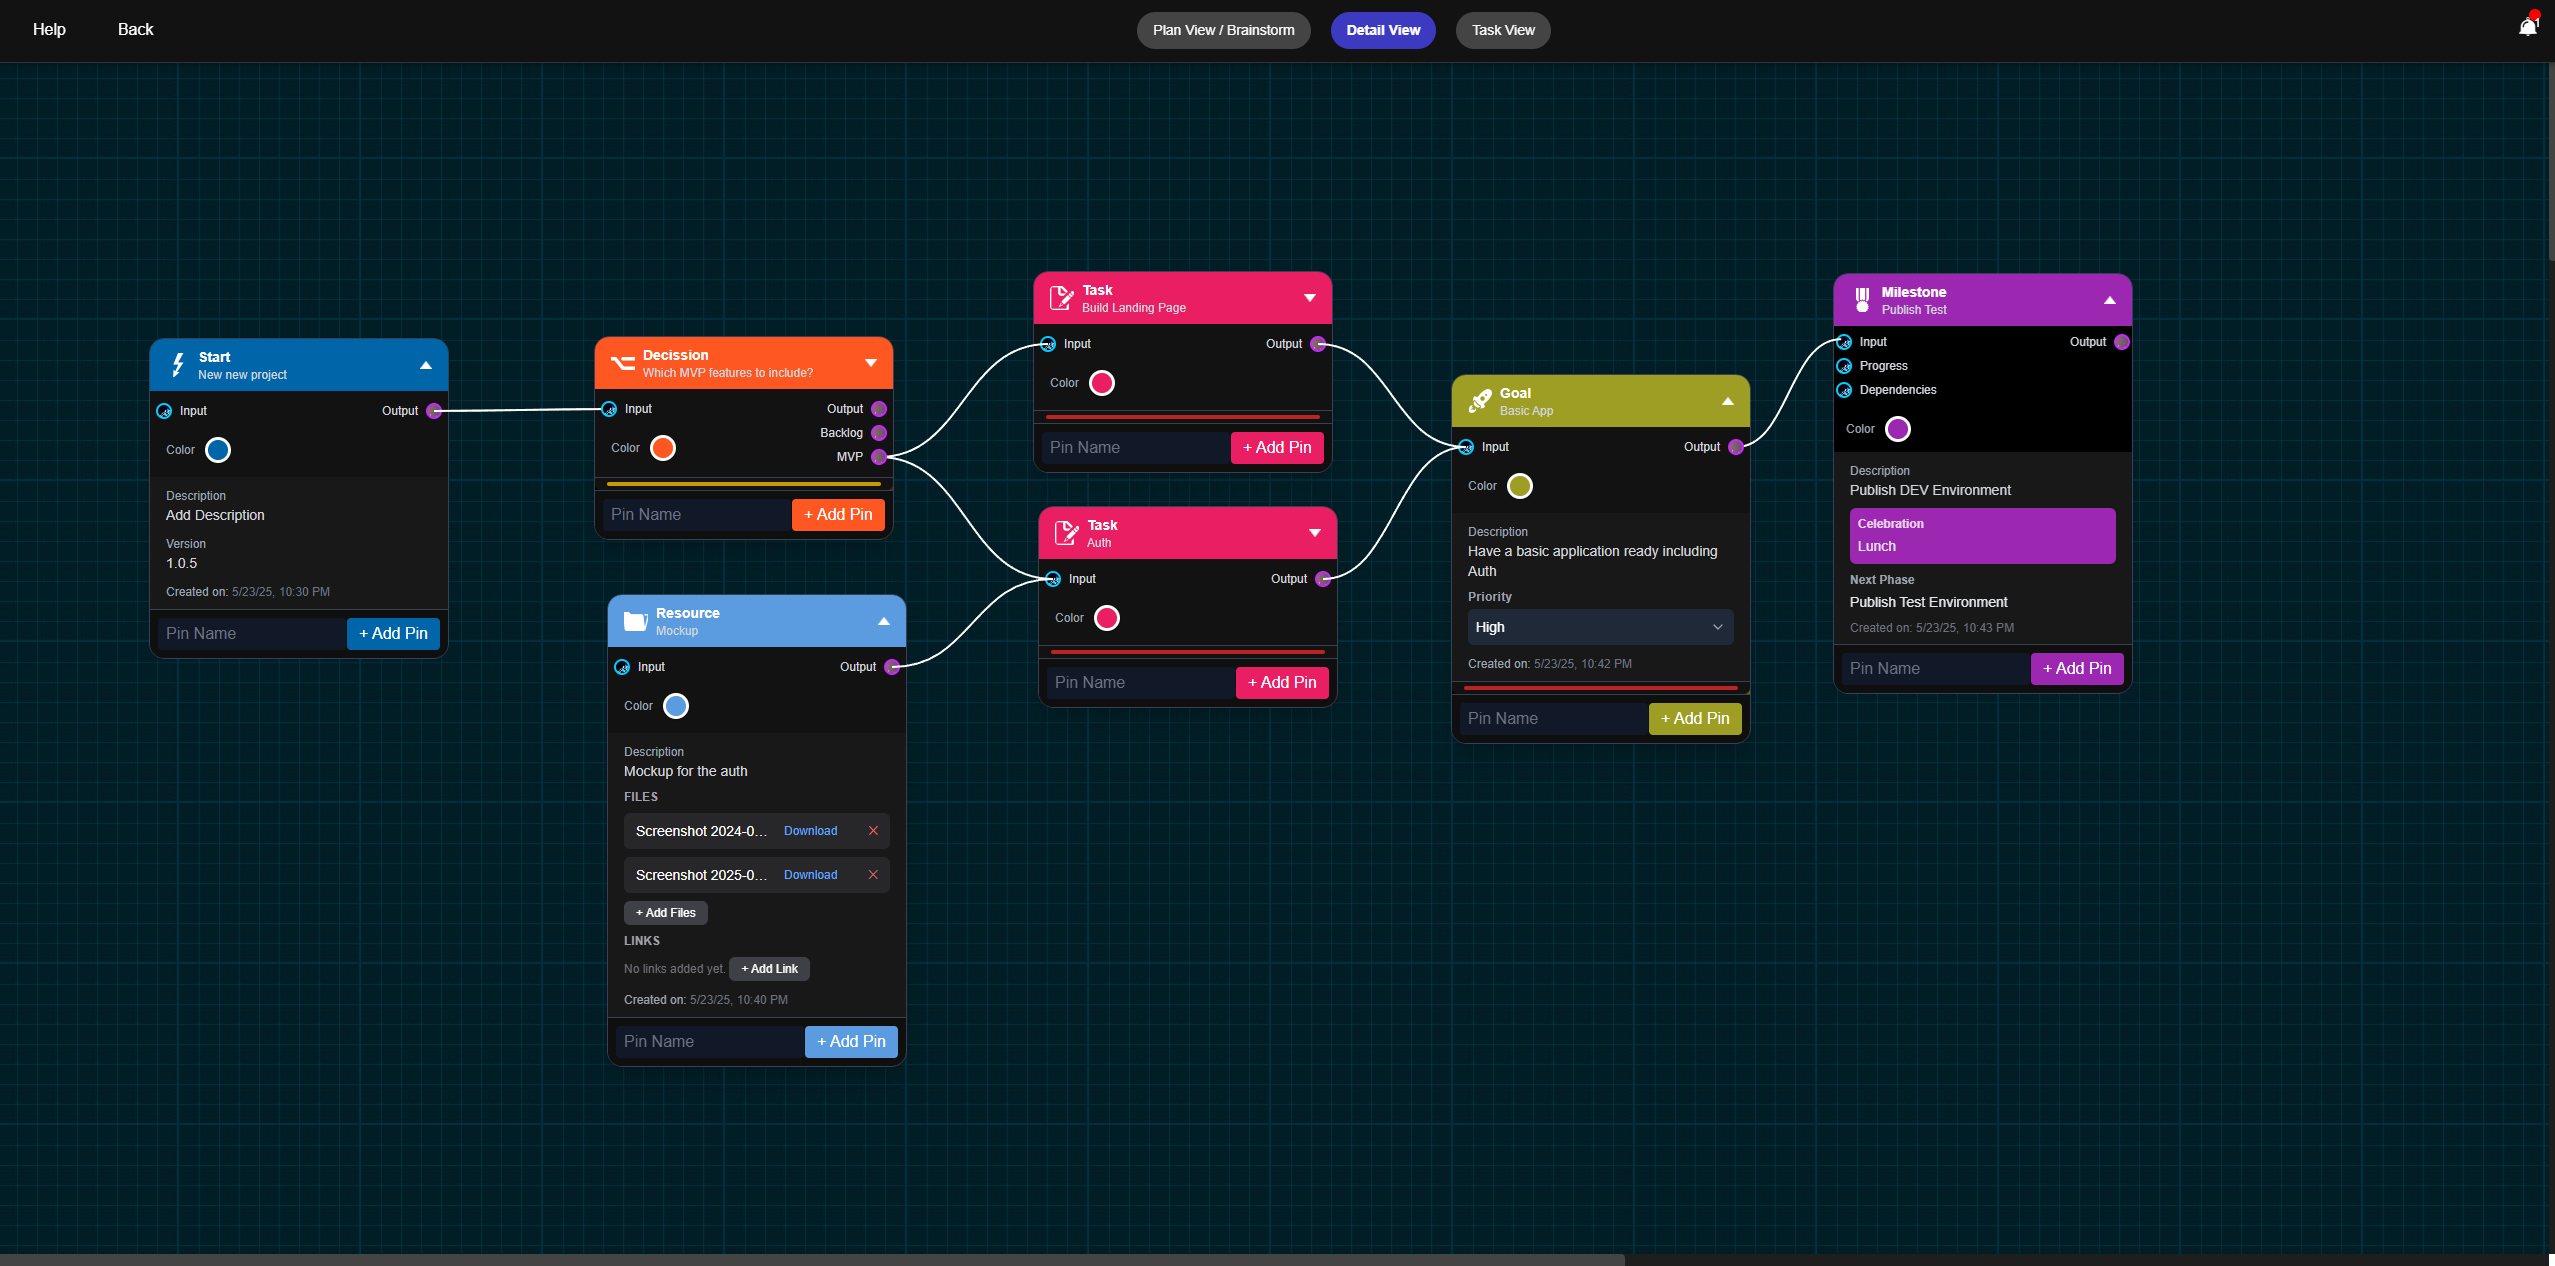Switch to Task View tab
The width and height of the screenshot is (2555, 1266).
click(1502, 30)
